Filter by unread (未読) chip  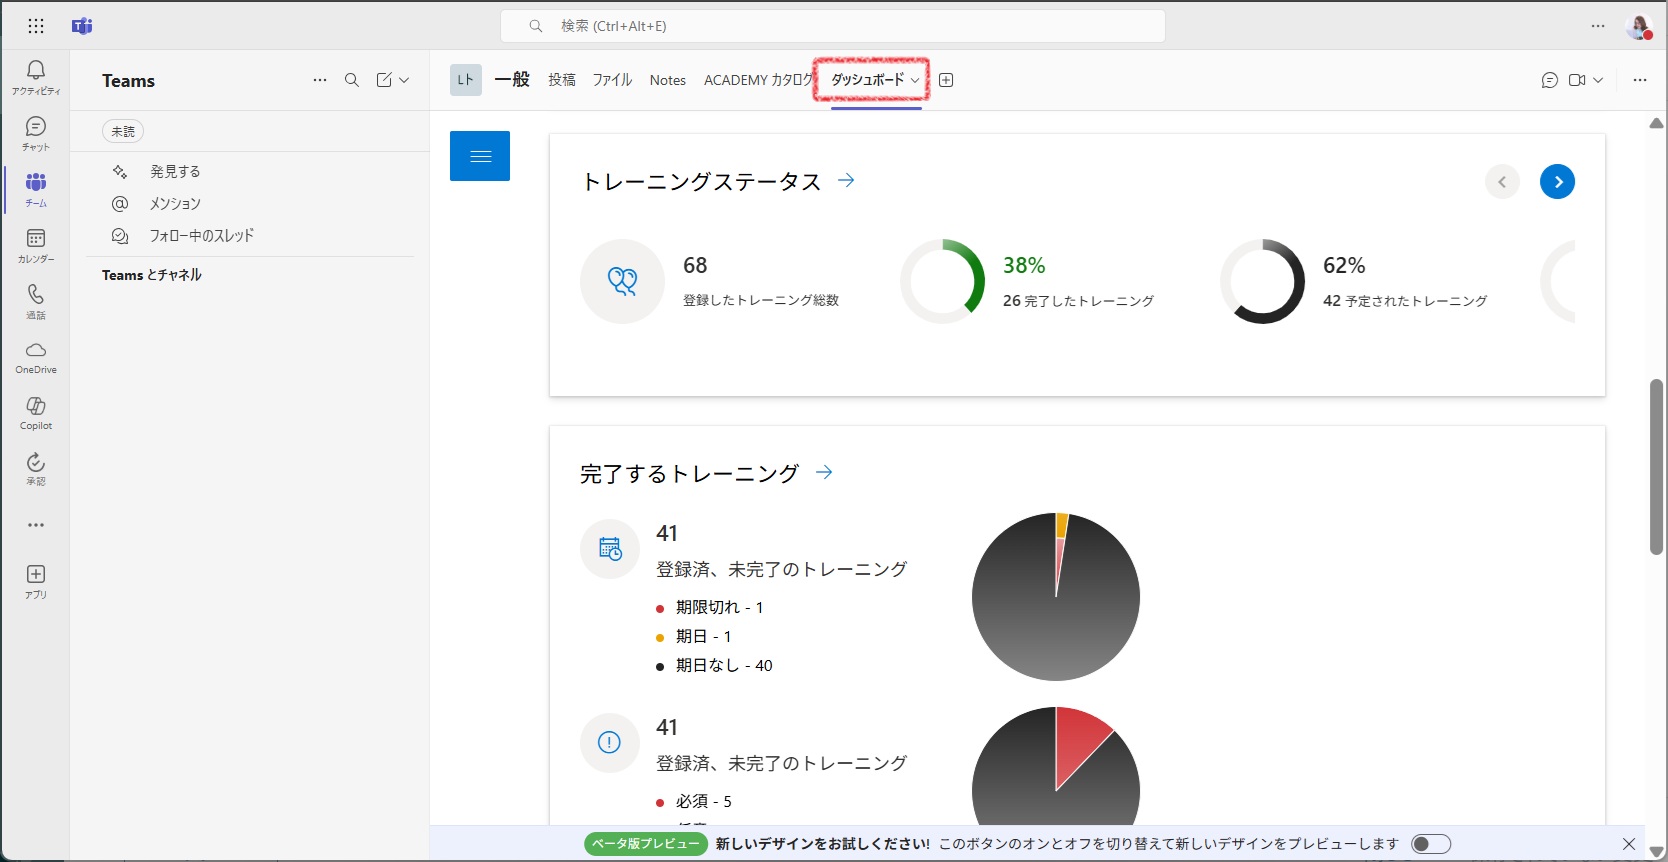tap(123, 131)
